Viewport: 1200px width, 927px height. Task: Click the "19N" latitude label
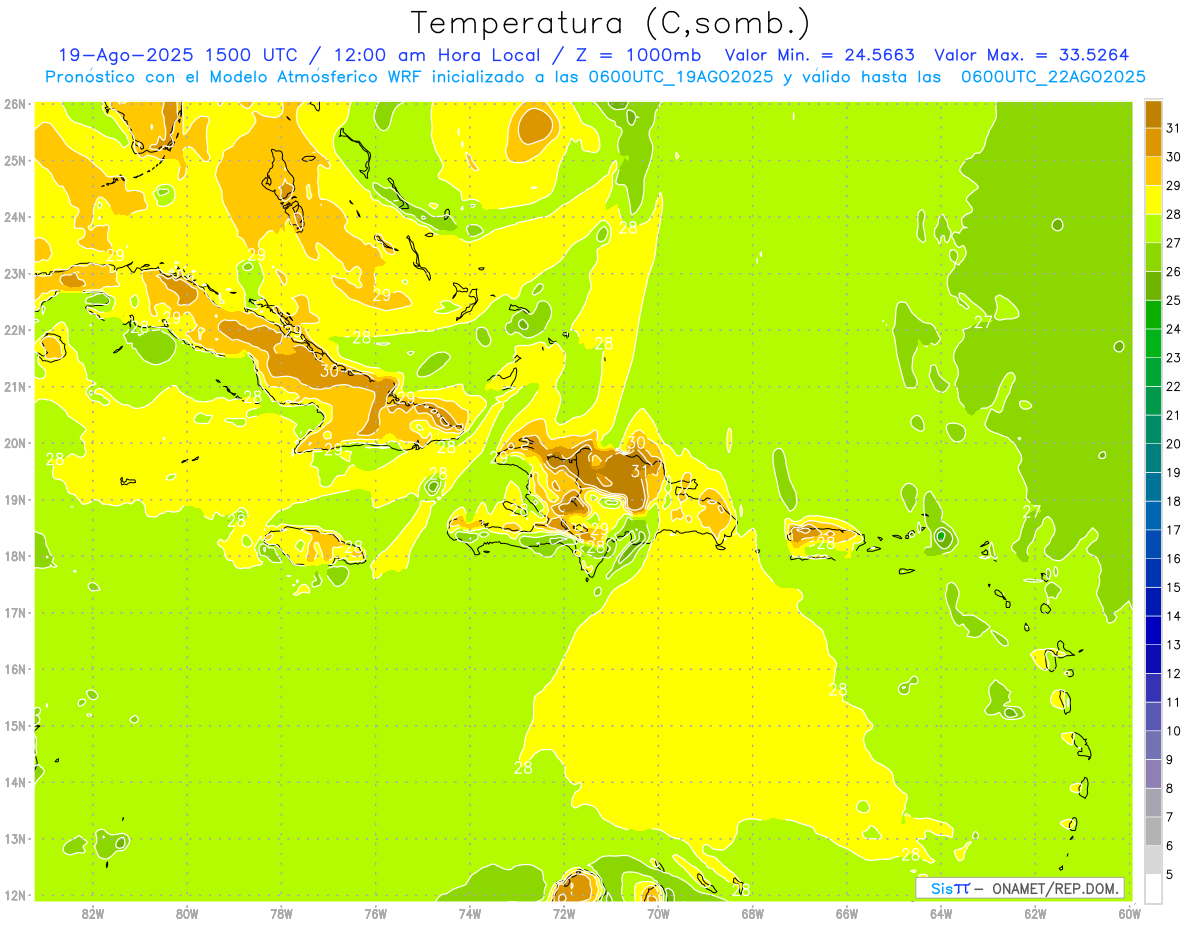coord(15,499)
